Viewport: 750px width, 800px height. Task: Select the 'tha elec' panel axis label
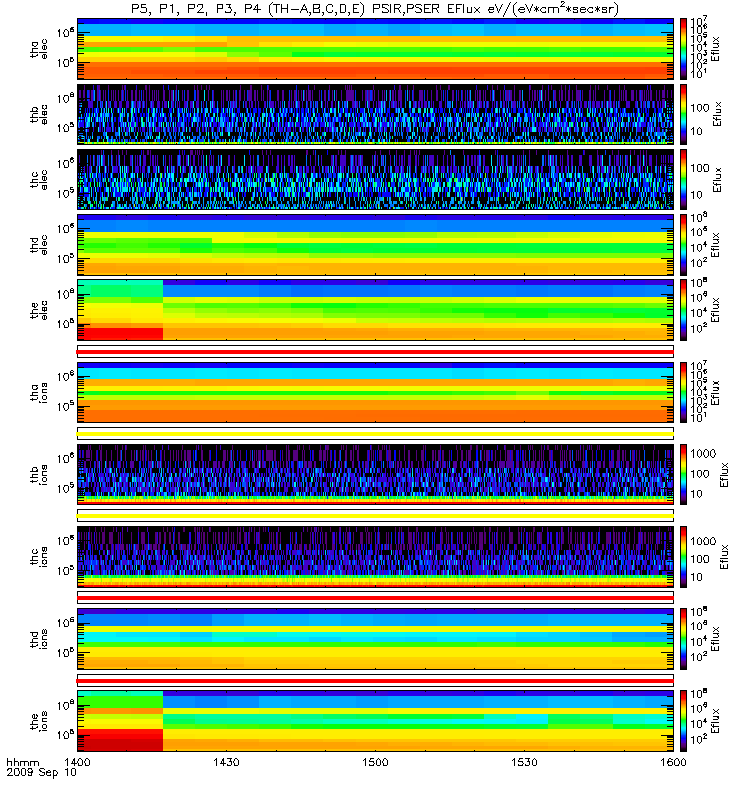38,49
